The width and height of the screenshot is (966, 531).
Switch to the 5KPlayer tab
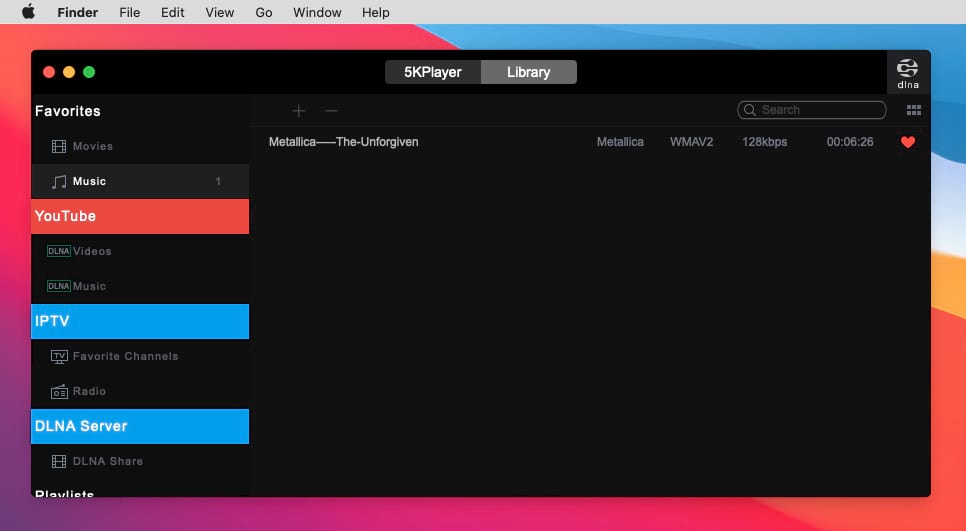click(x=432, y=72)
